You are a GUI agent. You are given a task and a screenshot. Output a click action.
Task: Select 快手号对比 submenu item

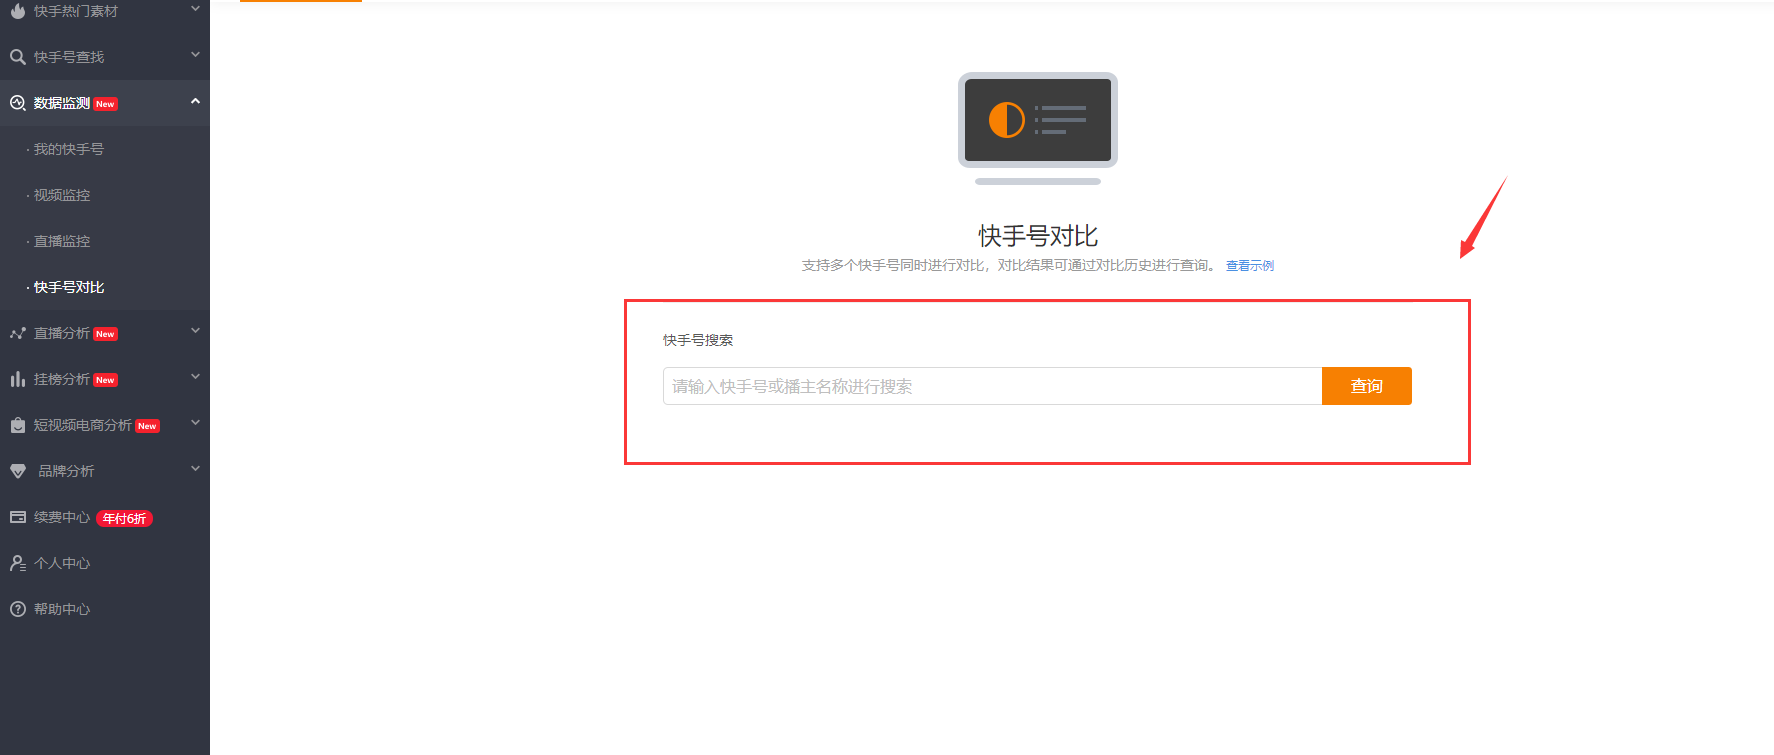68,287
